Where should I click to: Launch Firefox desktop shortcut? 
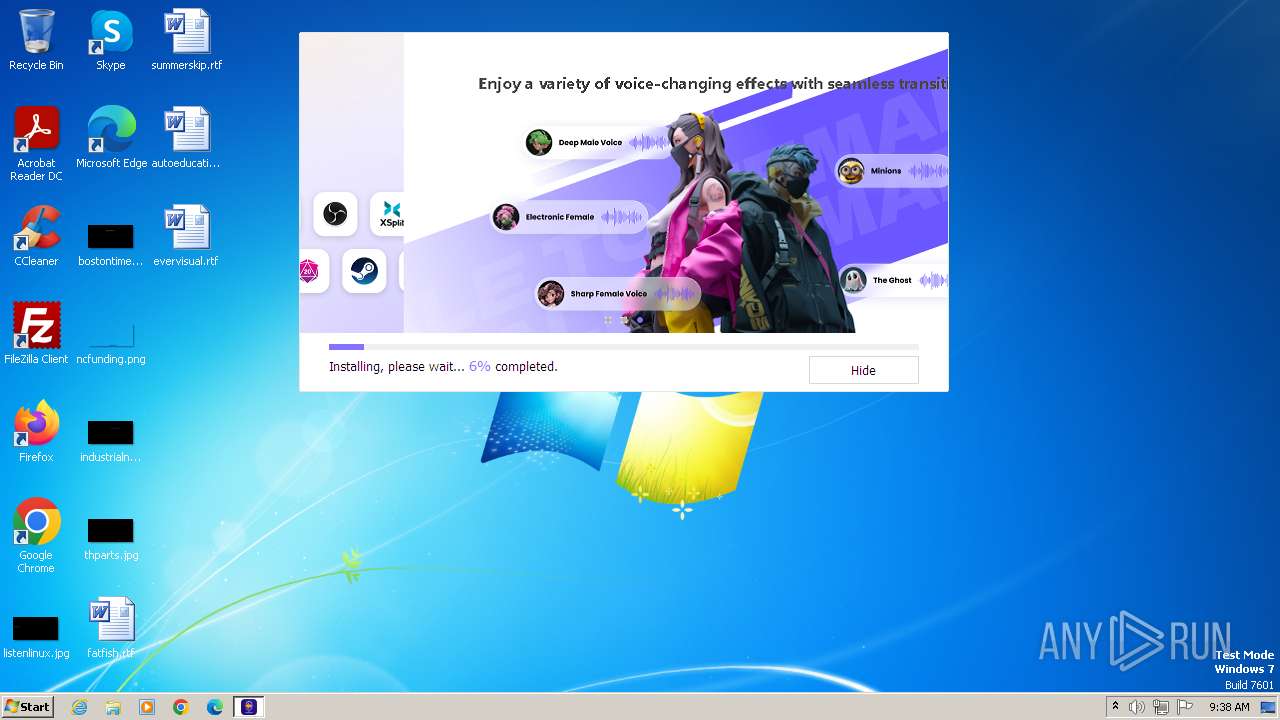coord(36,431)
